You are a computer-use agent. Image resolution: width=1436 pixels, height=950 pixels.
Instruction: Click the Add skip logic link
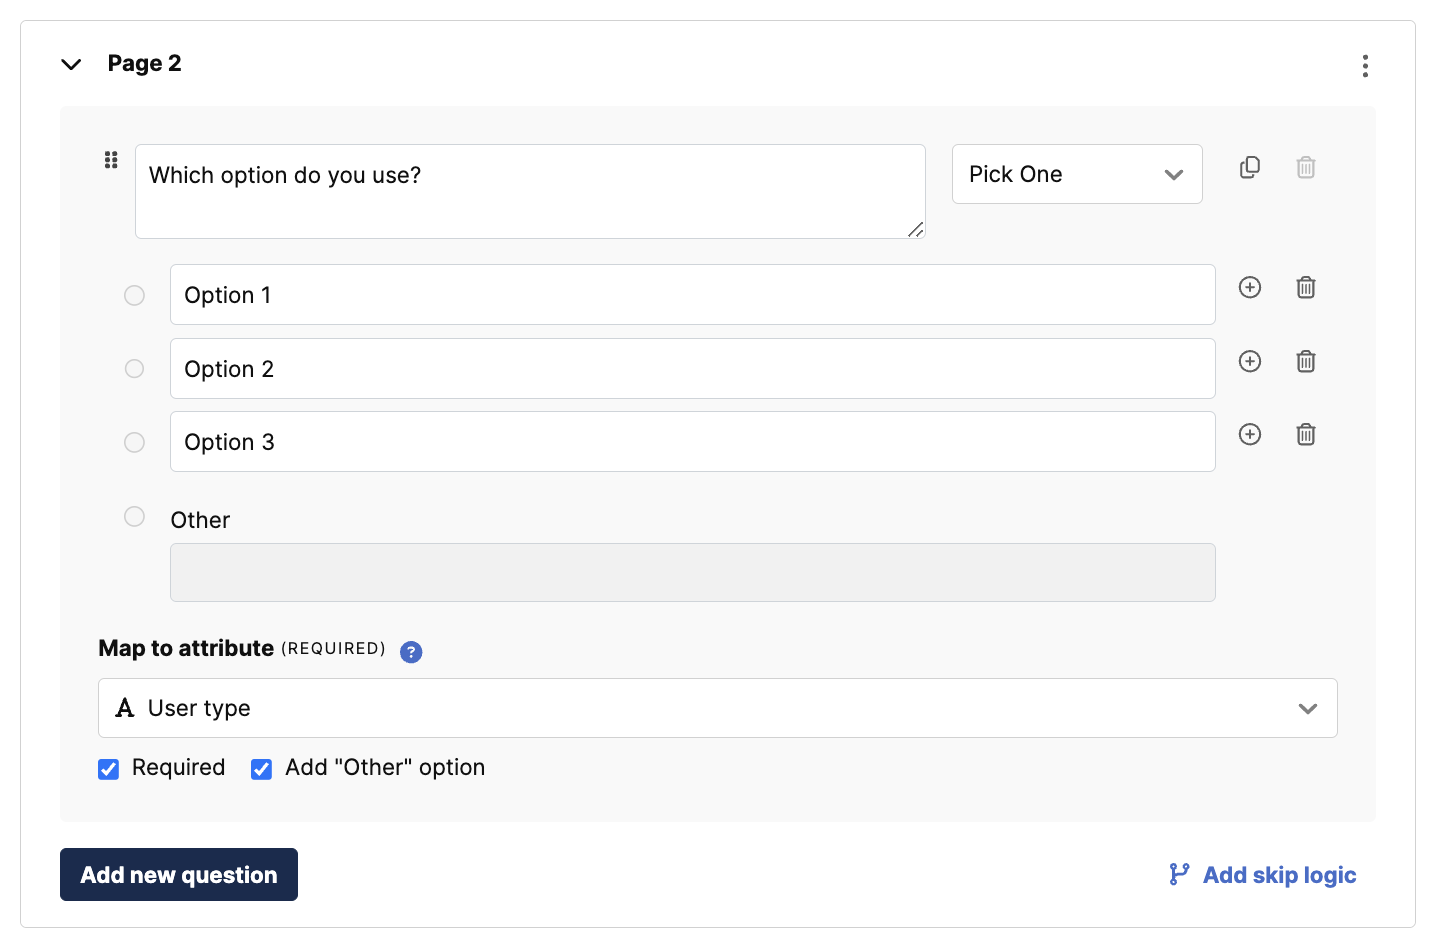[x=1263, y=875]
